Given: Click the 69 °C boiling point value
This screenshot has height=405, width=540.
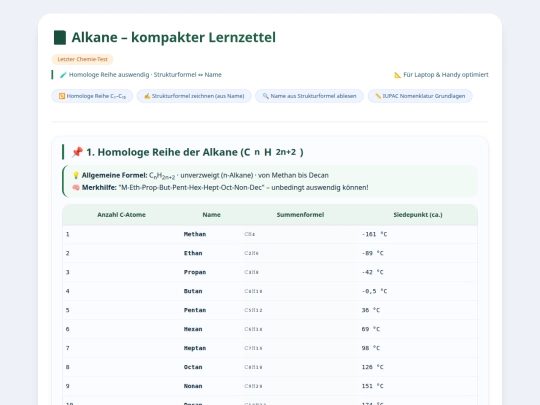Looking at the screenshot, I should (x=371, y=329).
